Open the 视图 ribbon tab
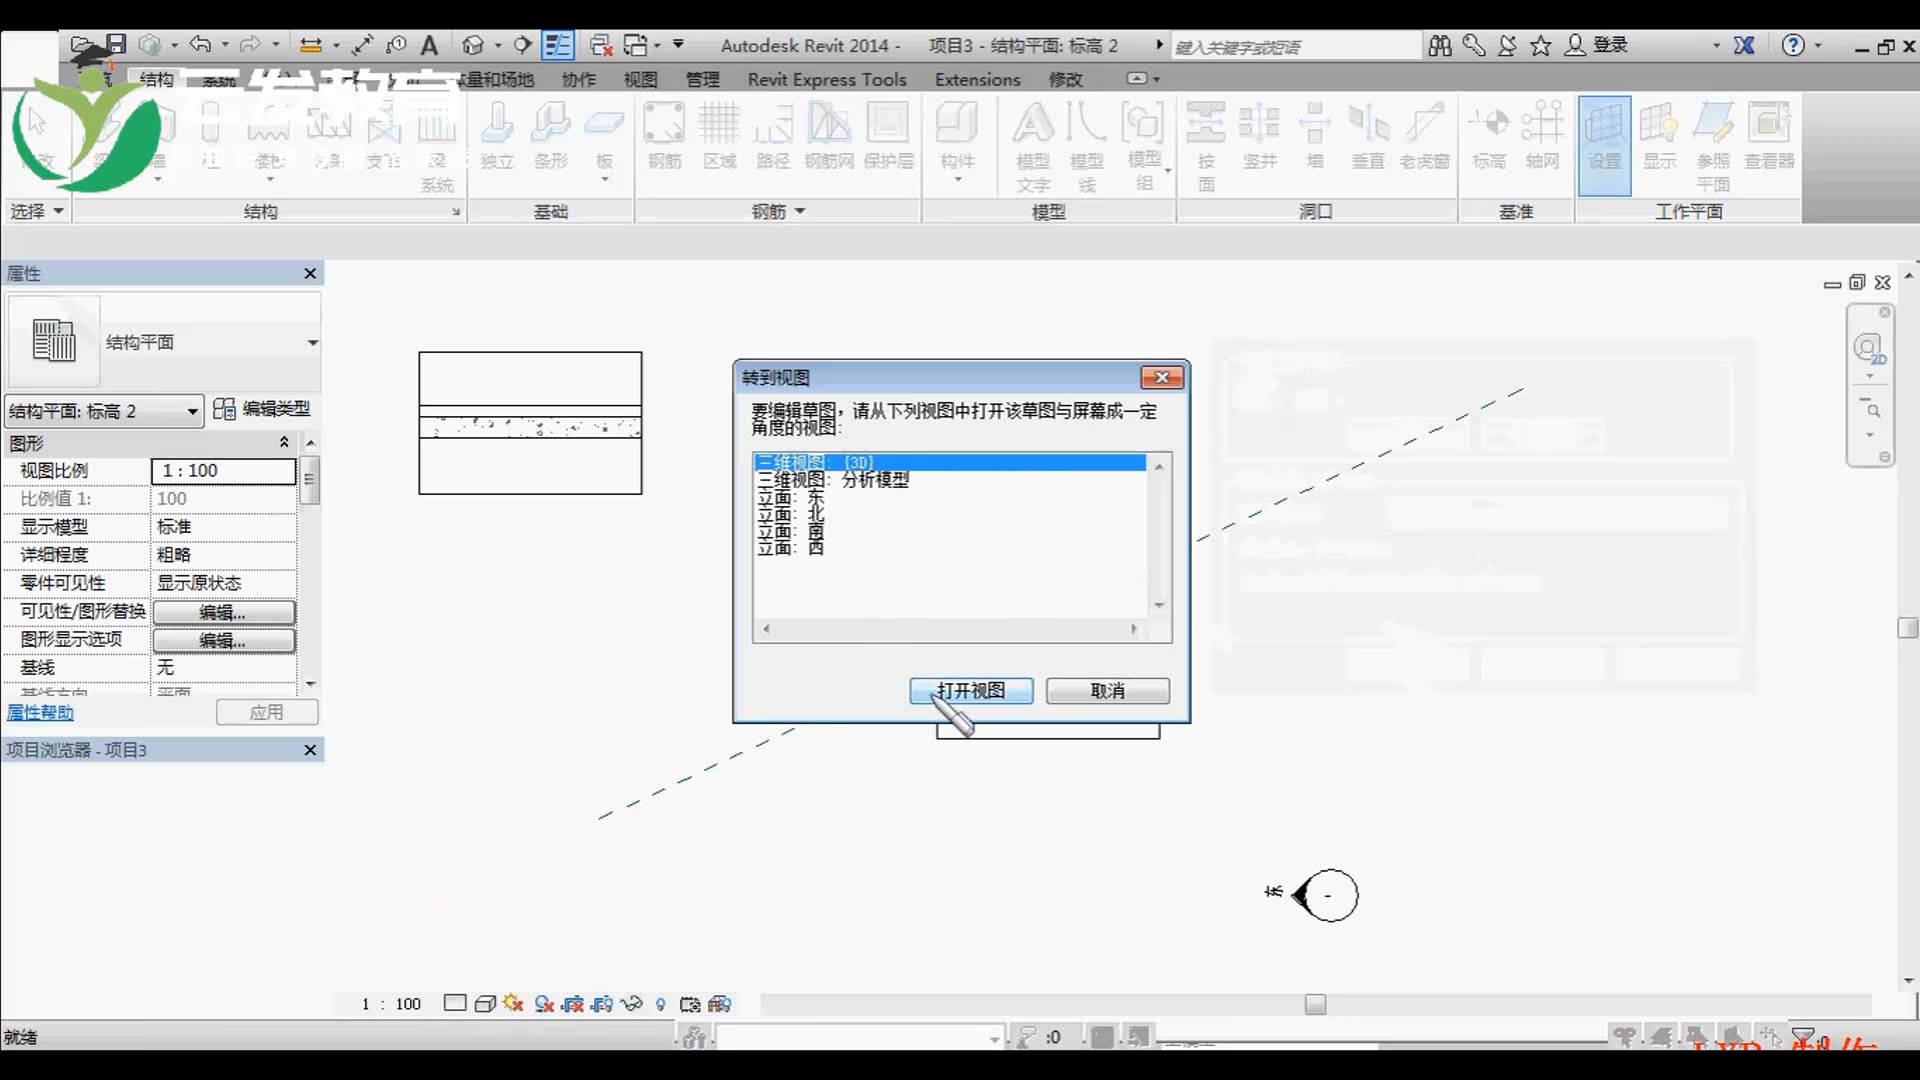Image resolution: width=1920 pixels, height=1080 pixels. 640,79
